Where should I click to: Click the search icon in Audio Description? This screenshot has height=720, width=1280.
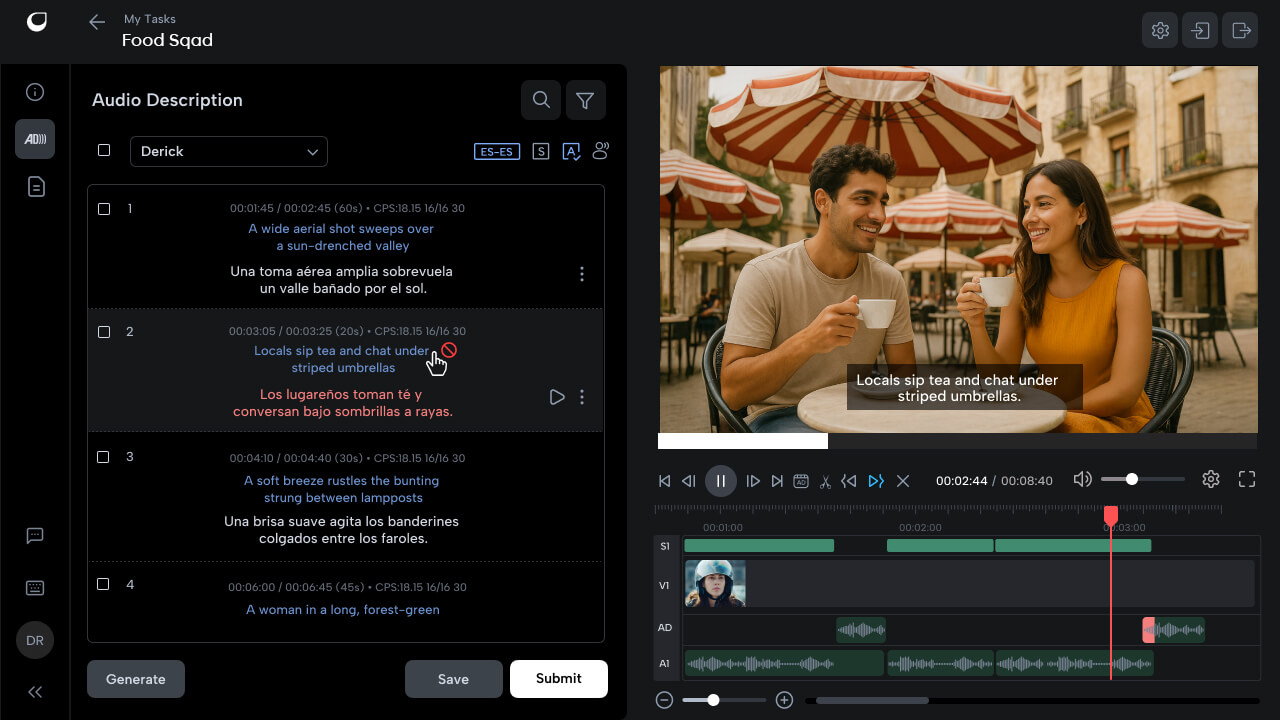pos(541,100)
